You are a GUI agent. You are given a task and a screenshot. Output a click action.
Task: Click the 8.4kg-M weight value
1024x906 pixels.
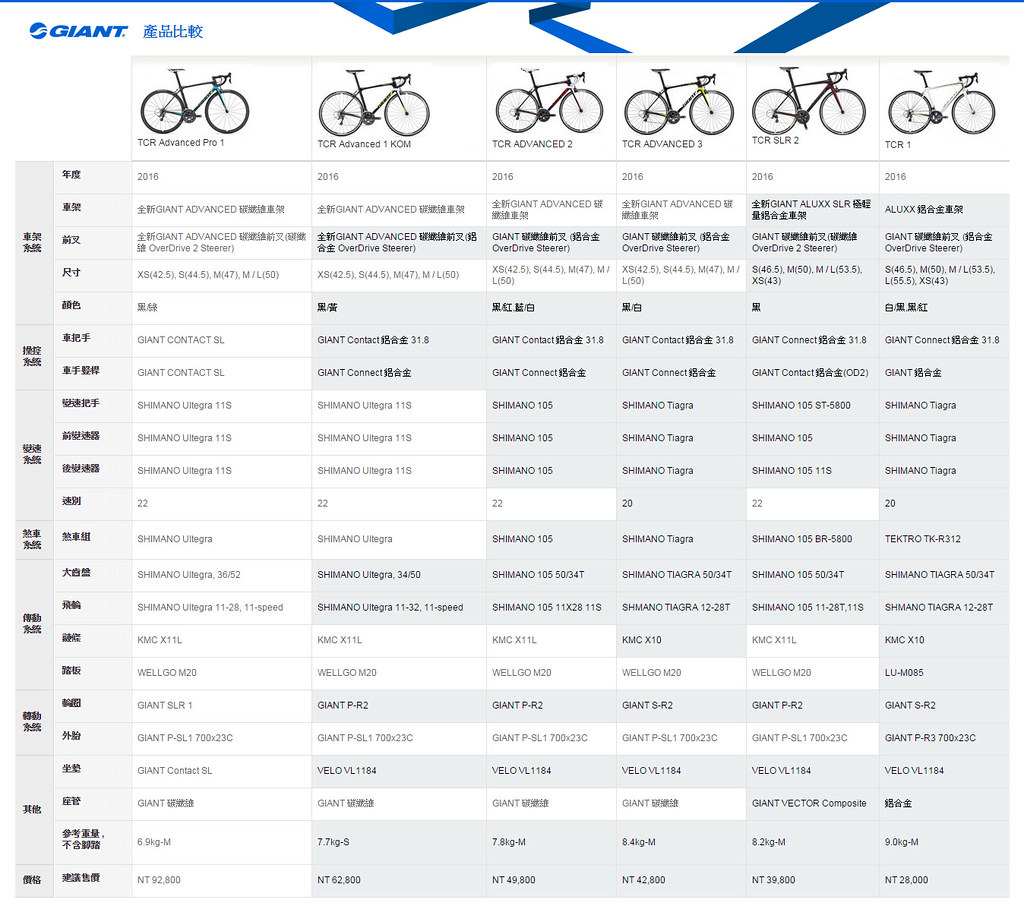[639, 842]
